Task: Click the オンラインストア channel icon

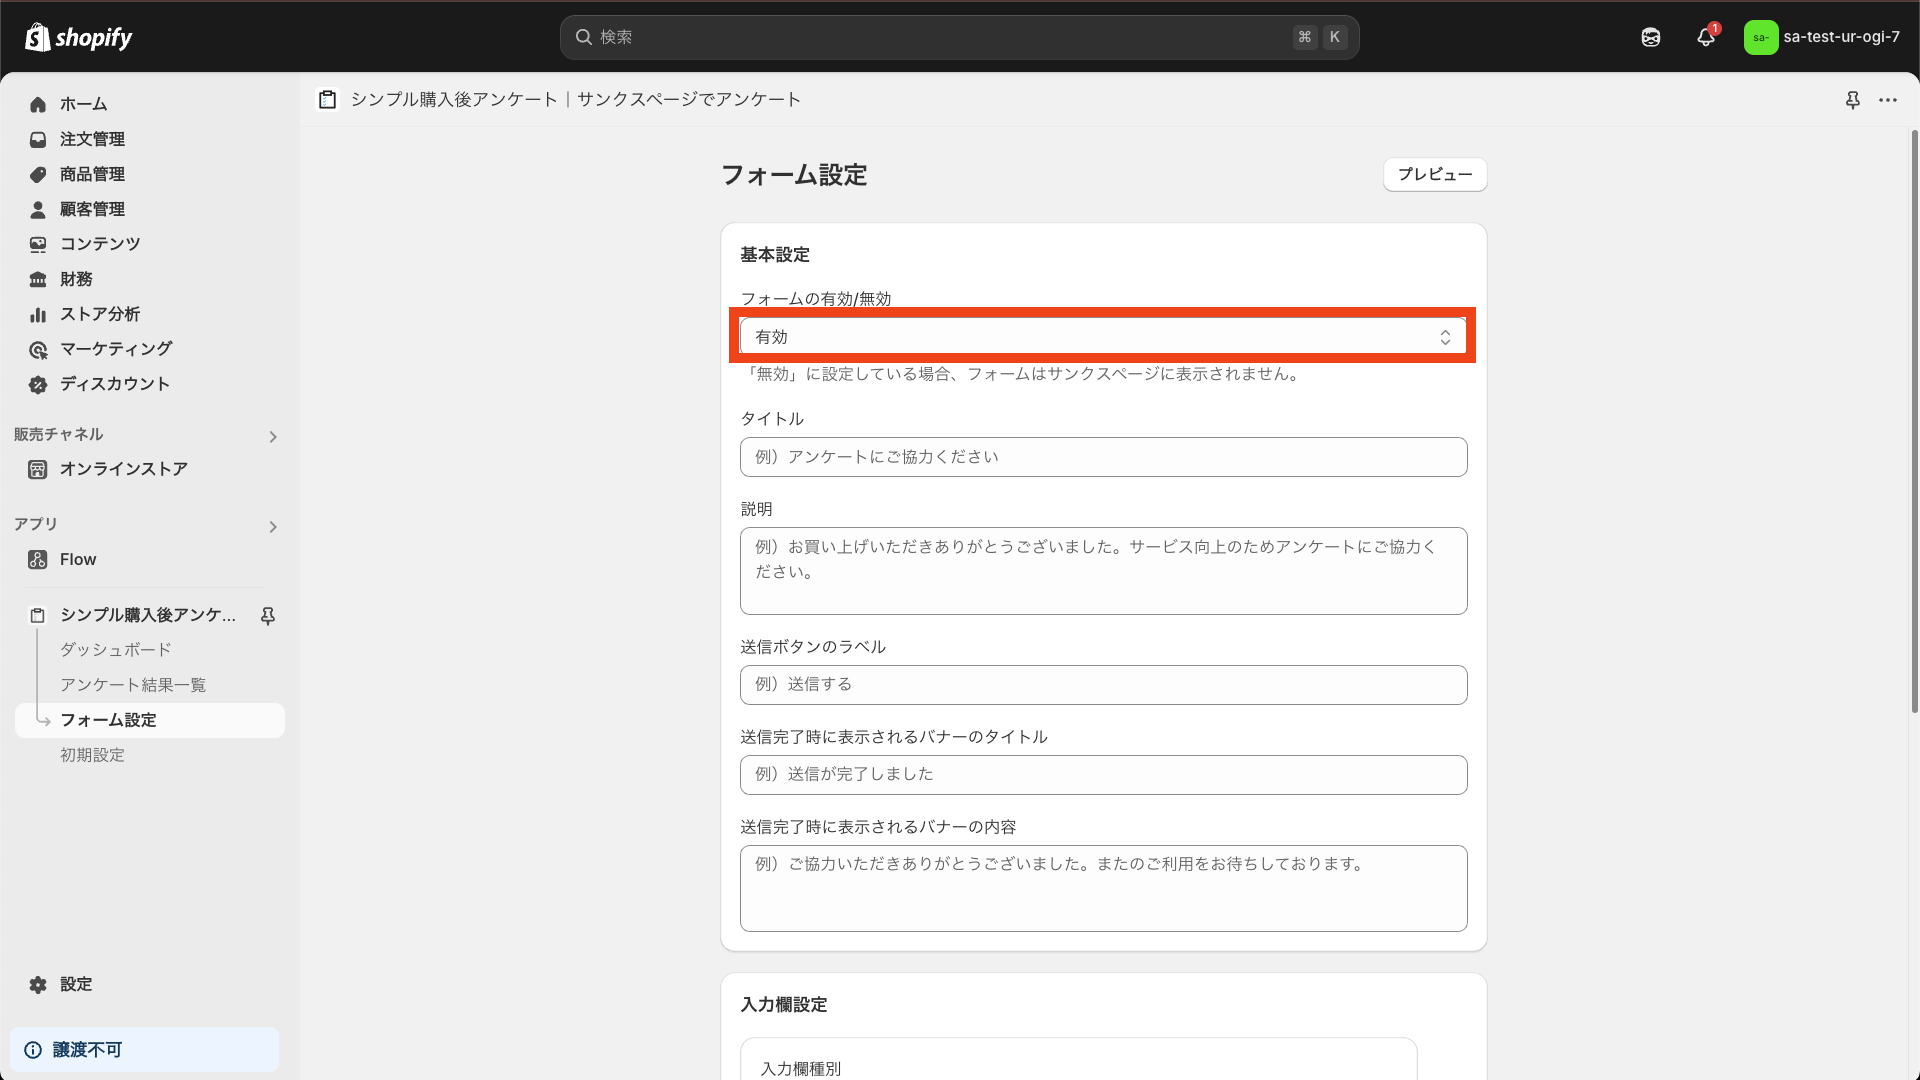Action: pos(37,469)
